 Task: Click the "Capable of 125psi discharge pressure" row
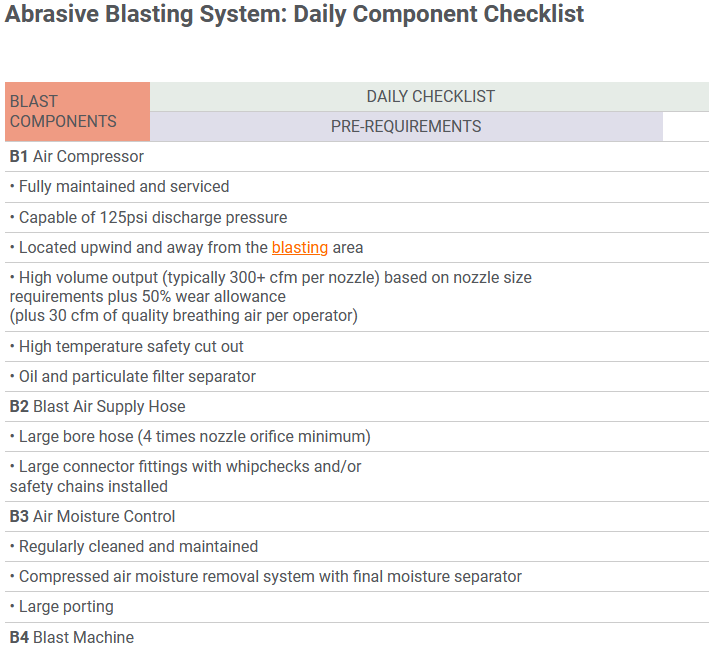[x=148, y=217]
